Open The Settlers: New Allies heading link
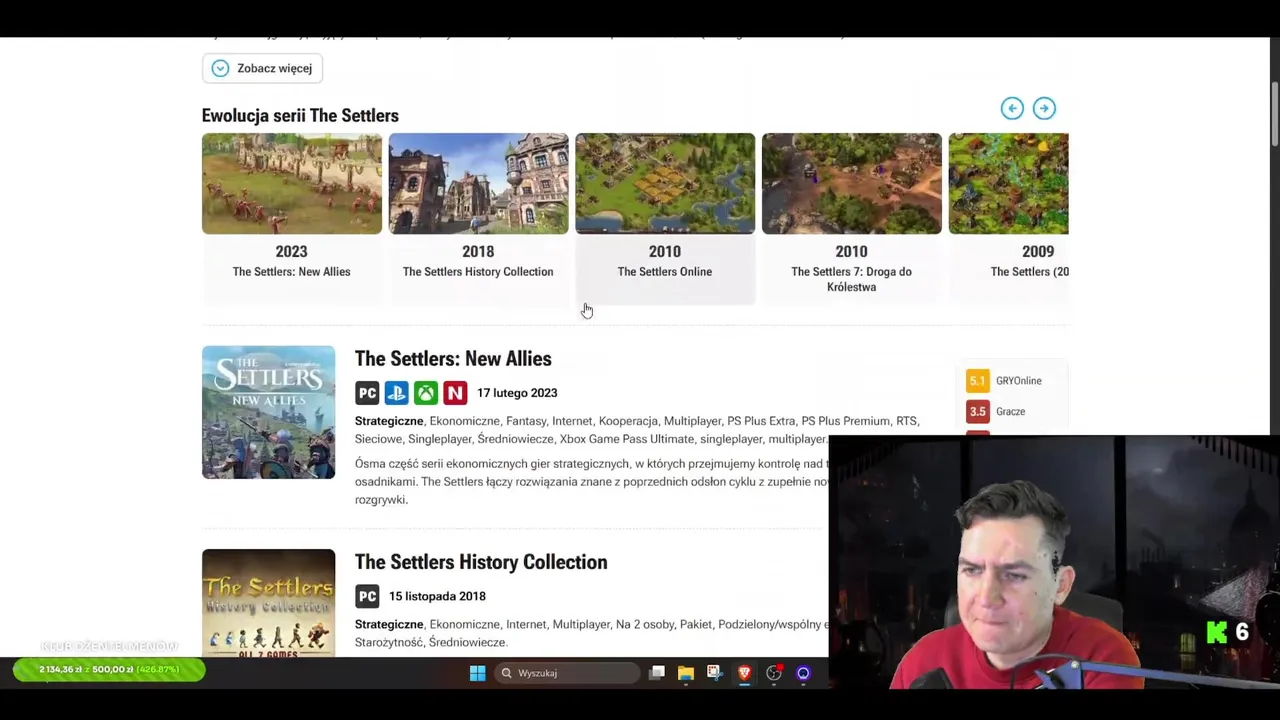This screenshot has width=1280, height=720. 453,359
